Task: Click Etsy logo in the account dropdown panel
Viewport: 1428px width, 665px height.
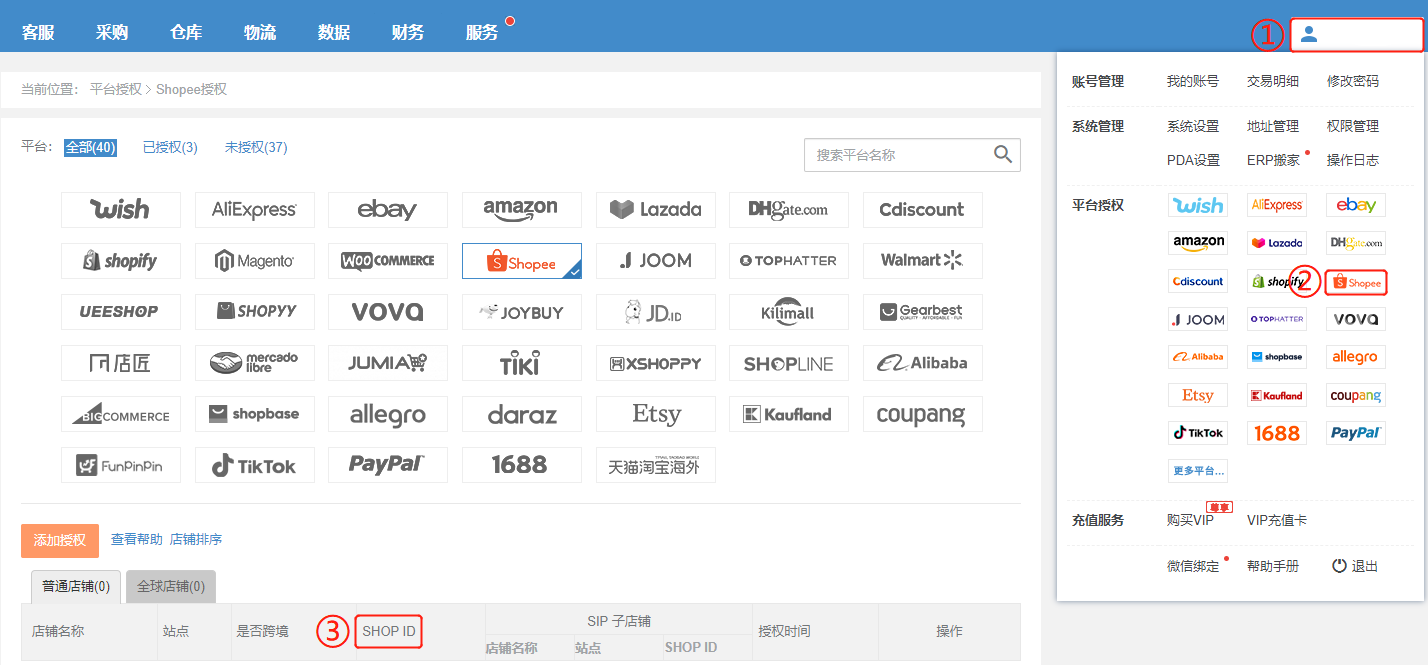Action: [1198, 395]
